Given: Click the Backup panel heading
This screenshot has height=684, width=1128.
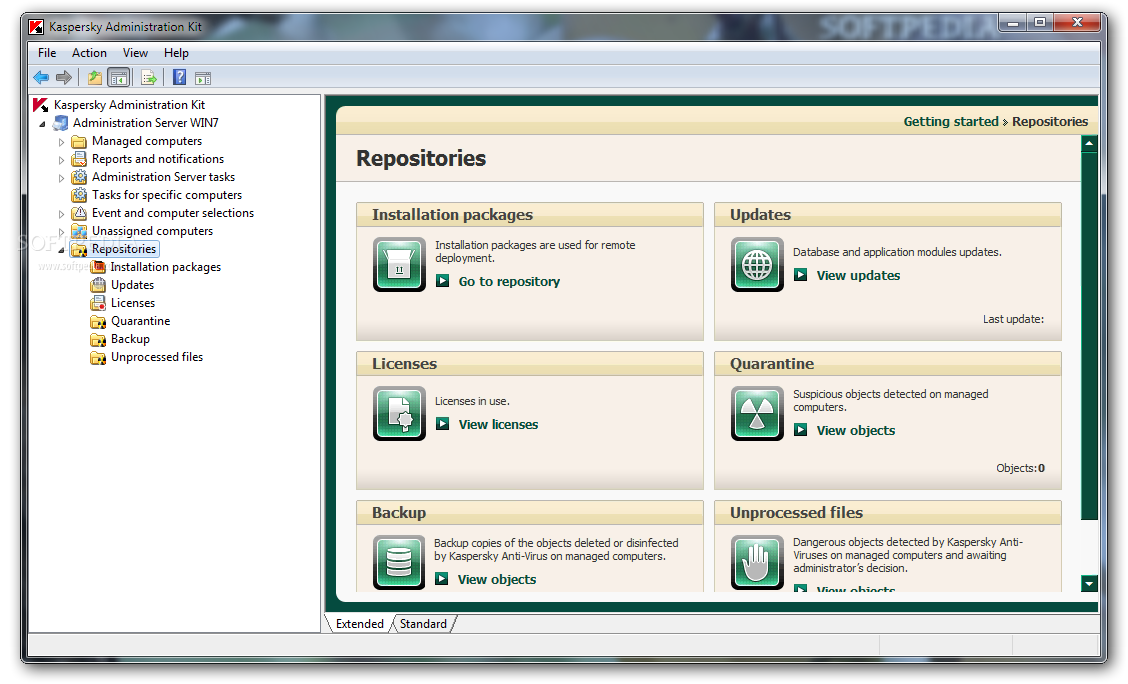Looking at the screenshot, I should tap(399, 513).
